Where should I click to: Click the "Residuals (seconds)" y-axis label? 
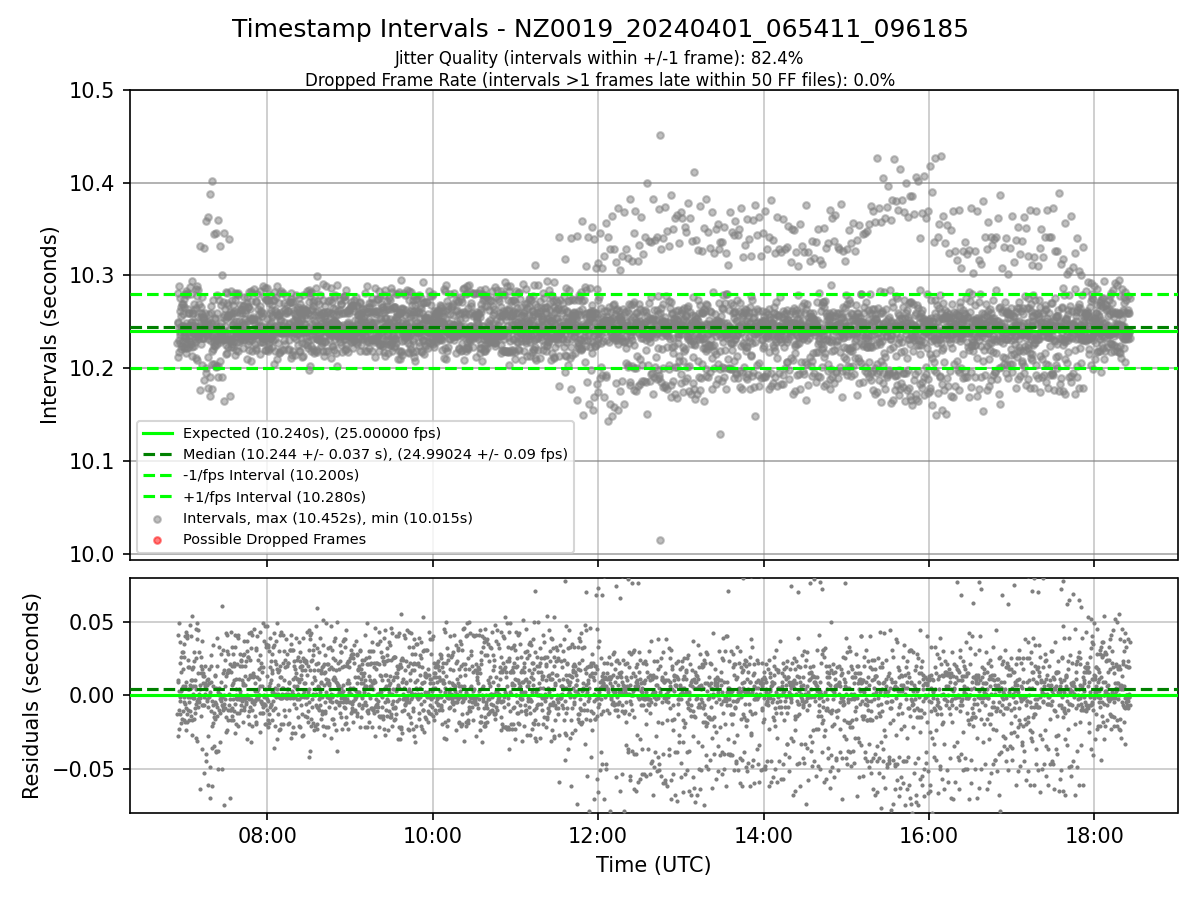point(31,696)
